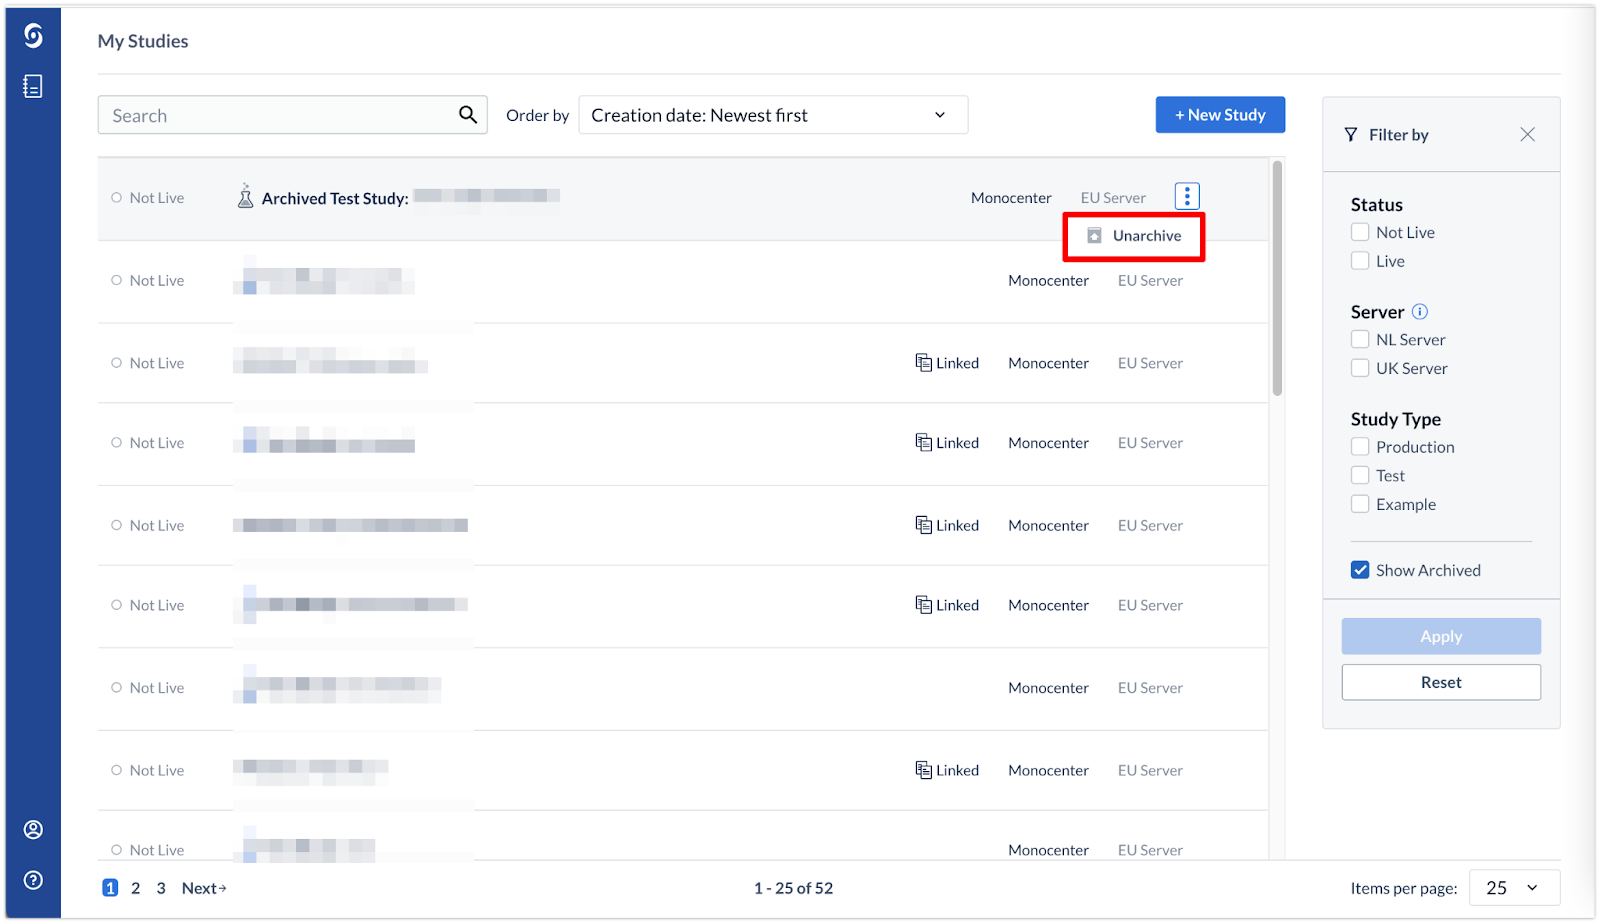
Task: Enable the UK Server filter
Action: (x=1360, y=368)
